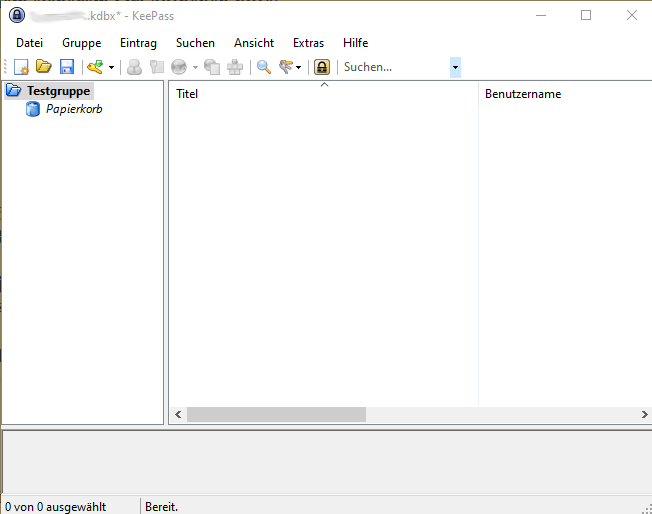Click the New database toolbar icon
The height and width of the screenshot is (514, 652).
(21, 67)
